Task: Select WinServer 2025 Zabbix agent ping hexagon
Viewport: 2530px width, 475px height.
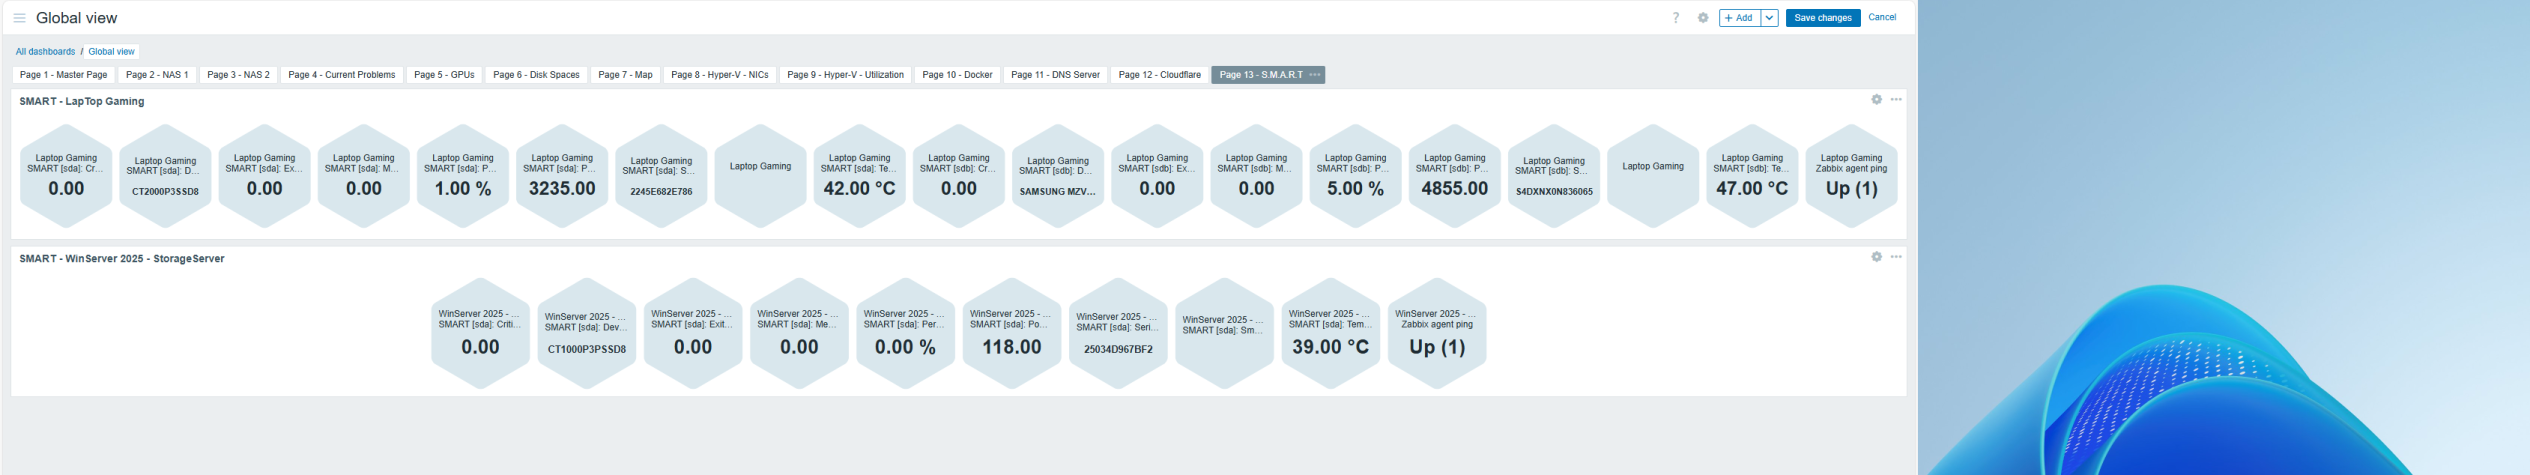Action: click(x=1437, y=334)
